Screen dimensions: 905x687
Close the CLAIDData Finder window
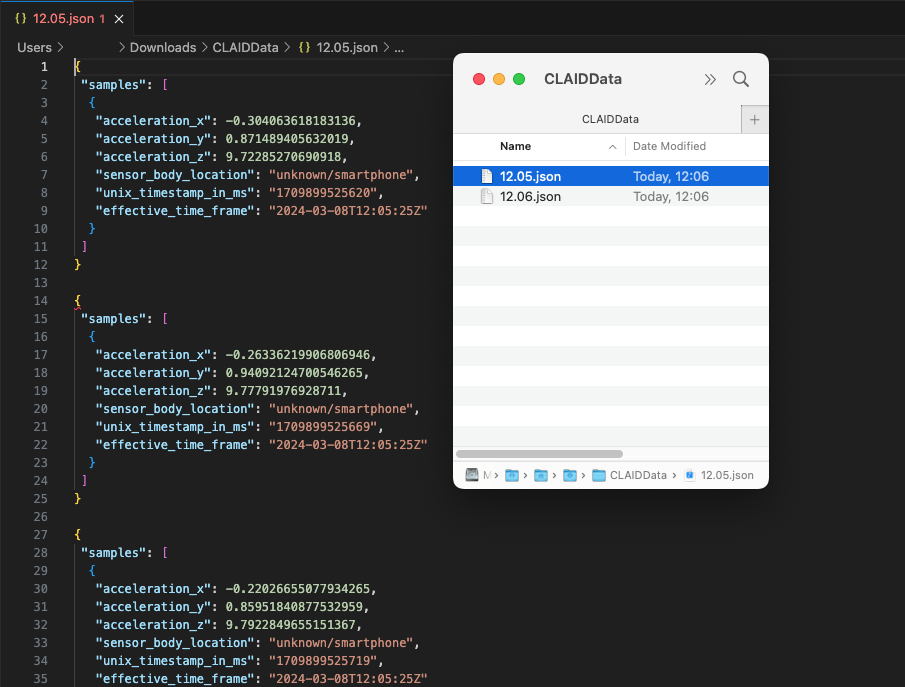478,79
